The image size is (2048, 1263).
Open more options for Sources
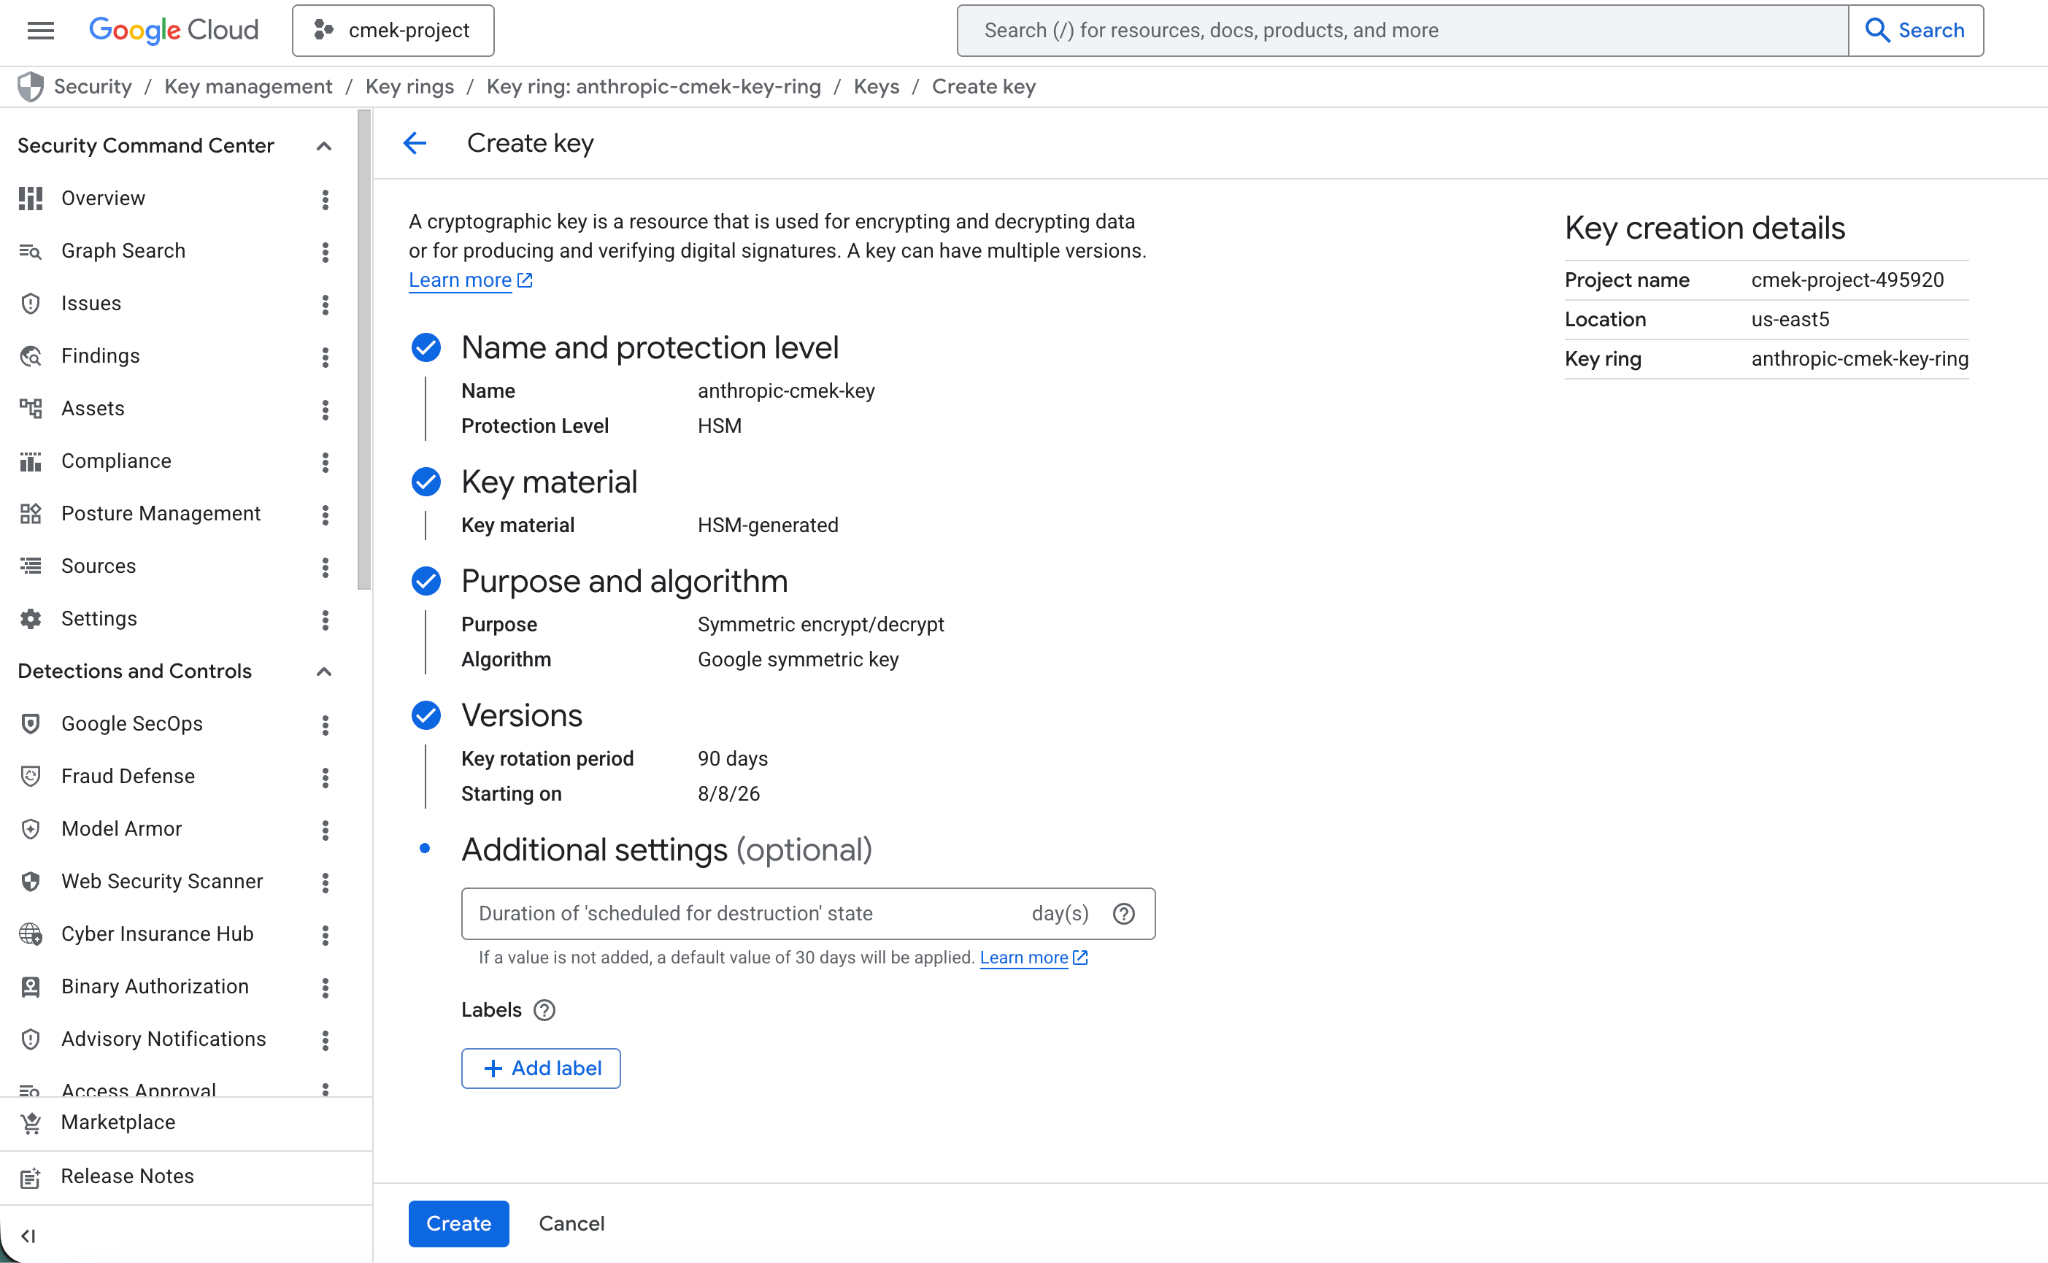click(x=325, y=567)
